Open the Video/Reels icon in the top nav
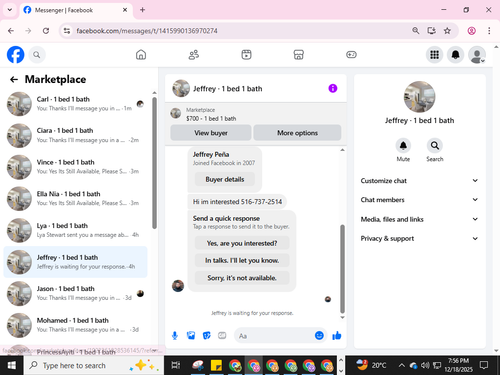 click(246, 55)
